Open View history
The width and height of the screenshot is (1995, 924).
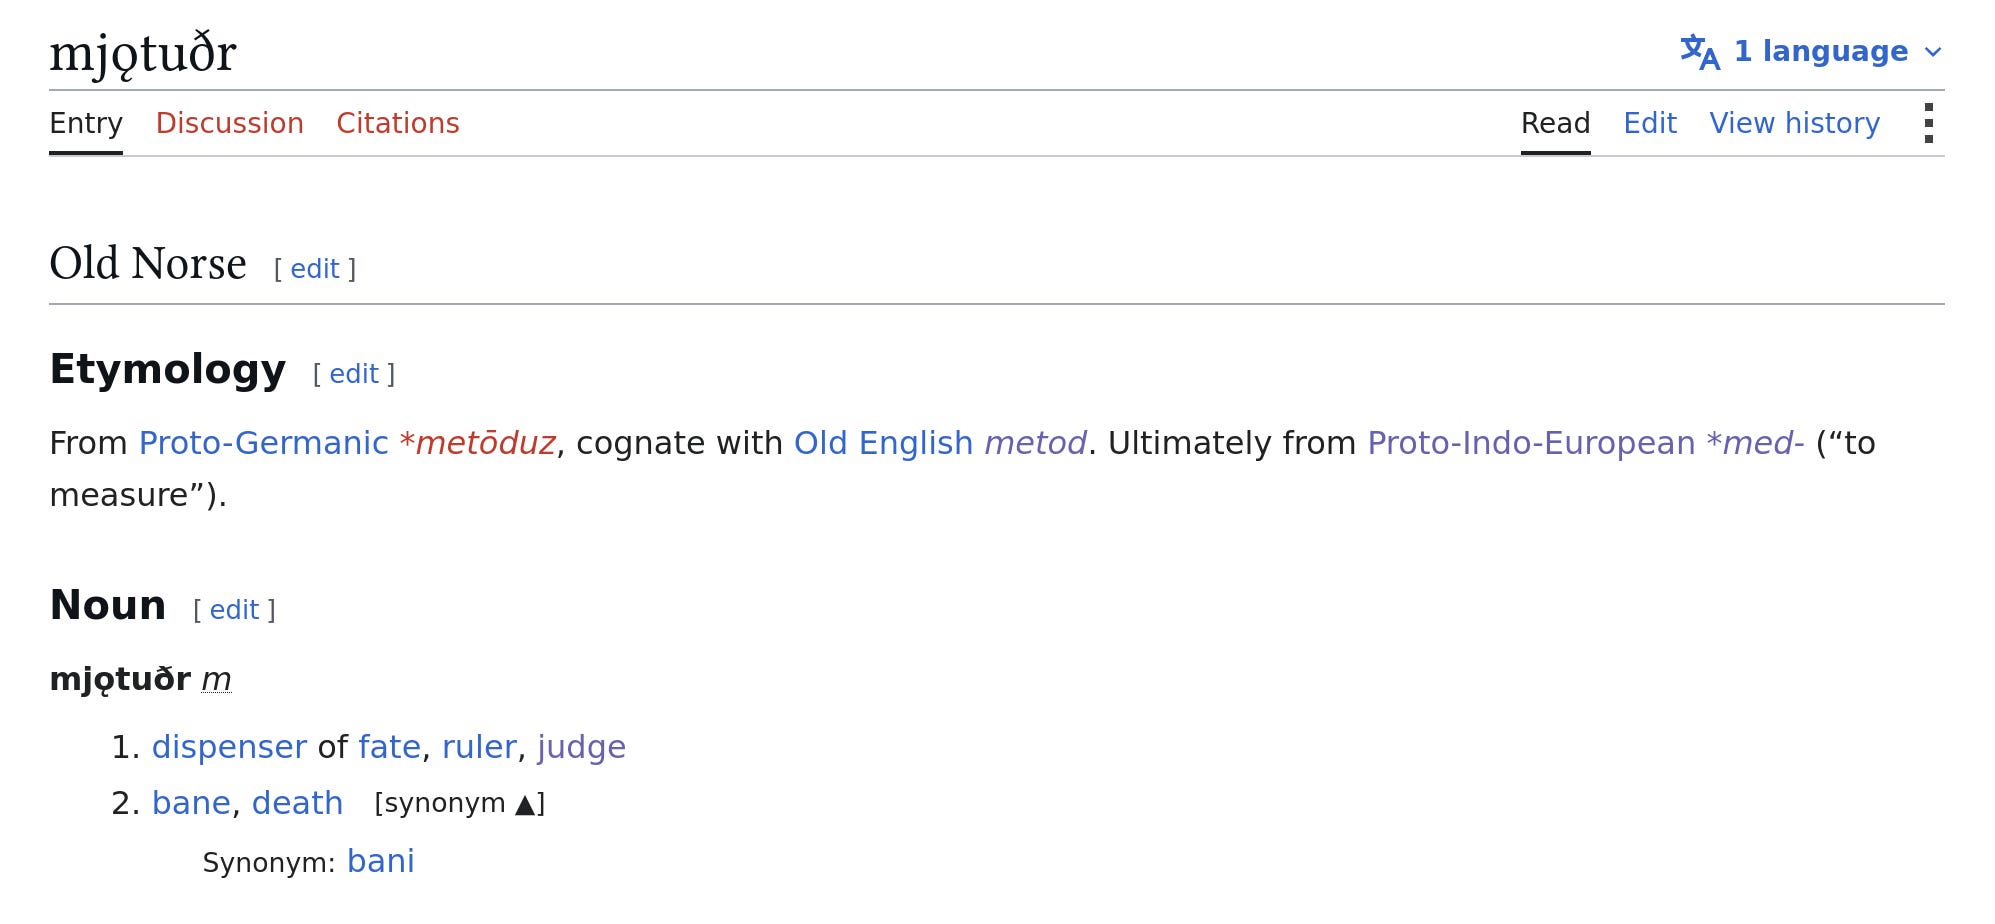[1794, 123]
